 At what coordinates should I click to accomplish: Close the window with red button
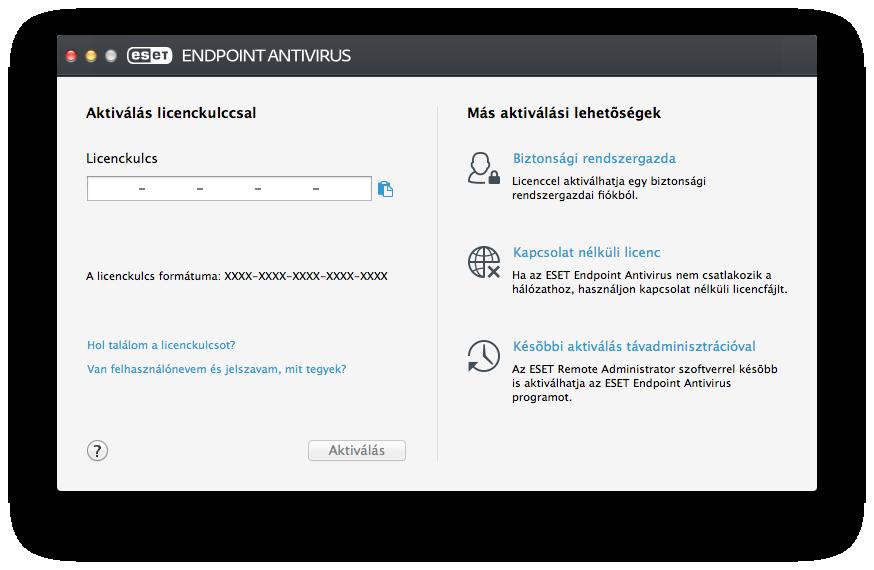pos(71,56)
